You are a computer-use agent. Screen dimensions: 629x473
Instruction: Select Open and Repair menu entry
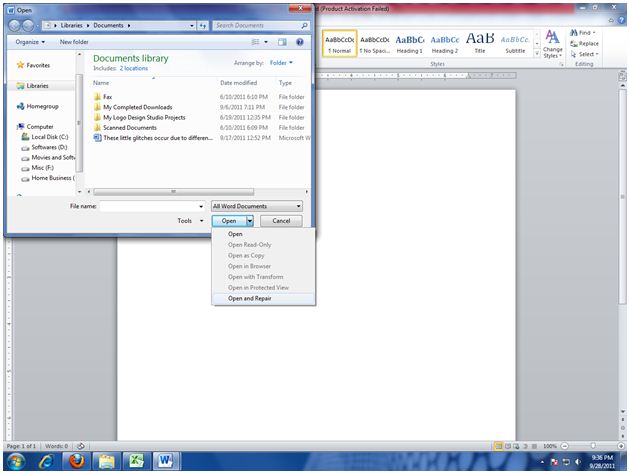[264, 298]
